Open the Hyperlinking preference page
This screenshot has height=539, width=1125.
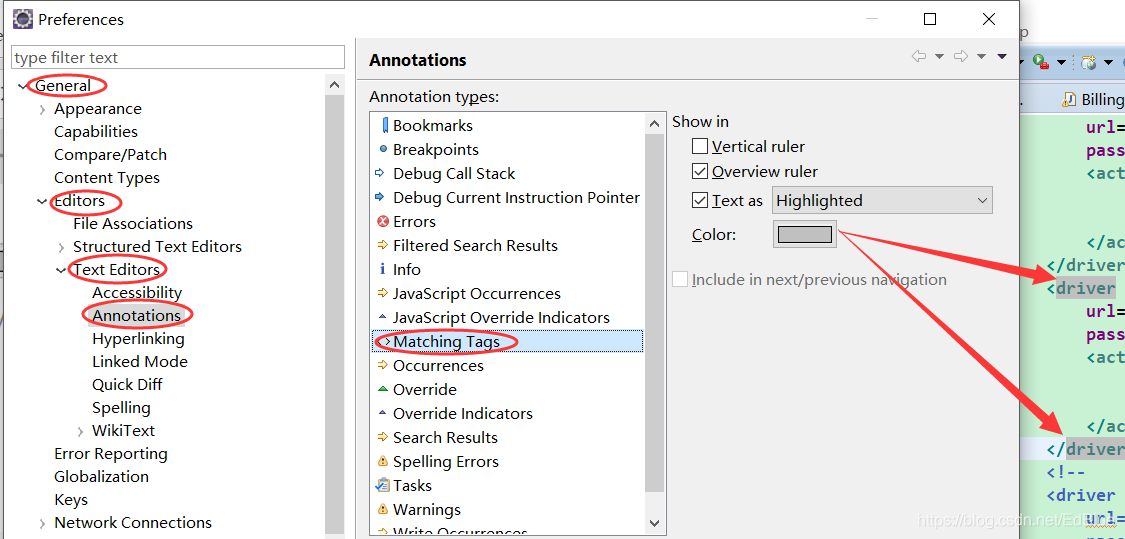coord(138,338)
